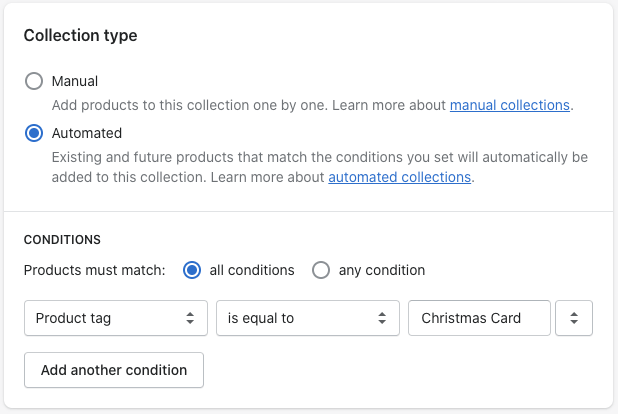Click the Christmas Card value input field
Image resolution: width=618 pixels, height=414 pixels.
click(479, 318)
